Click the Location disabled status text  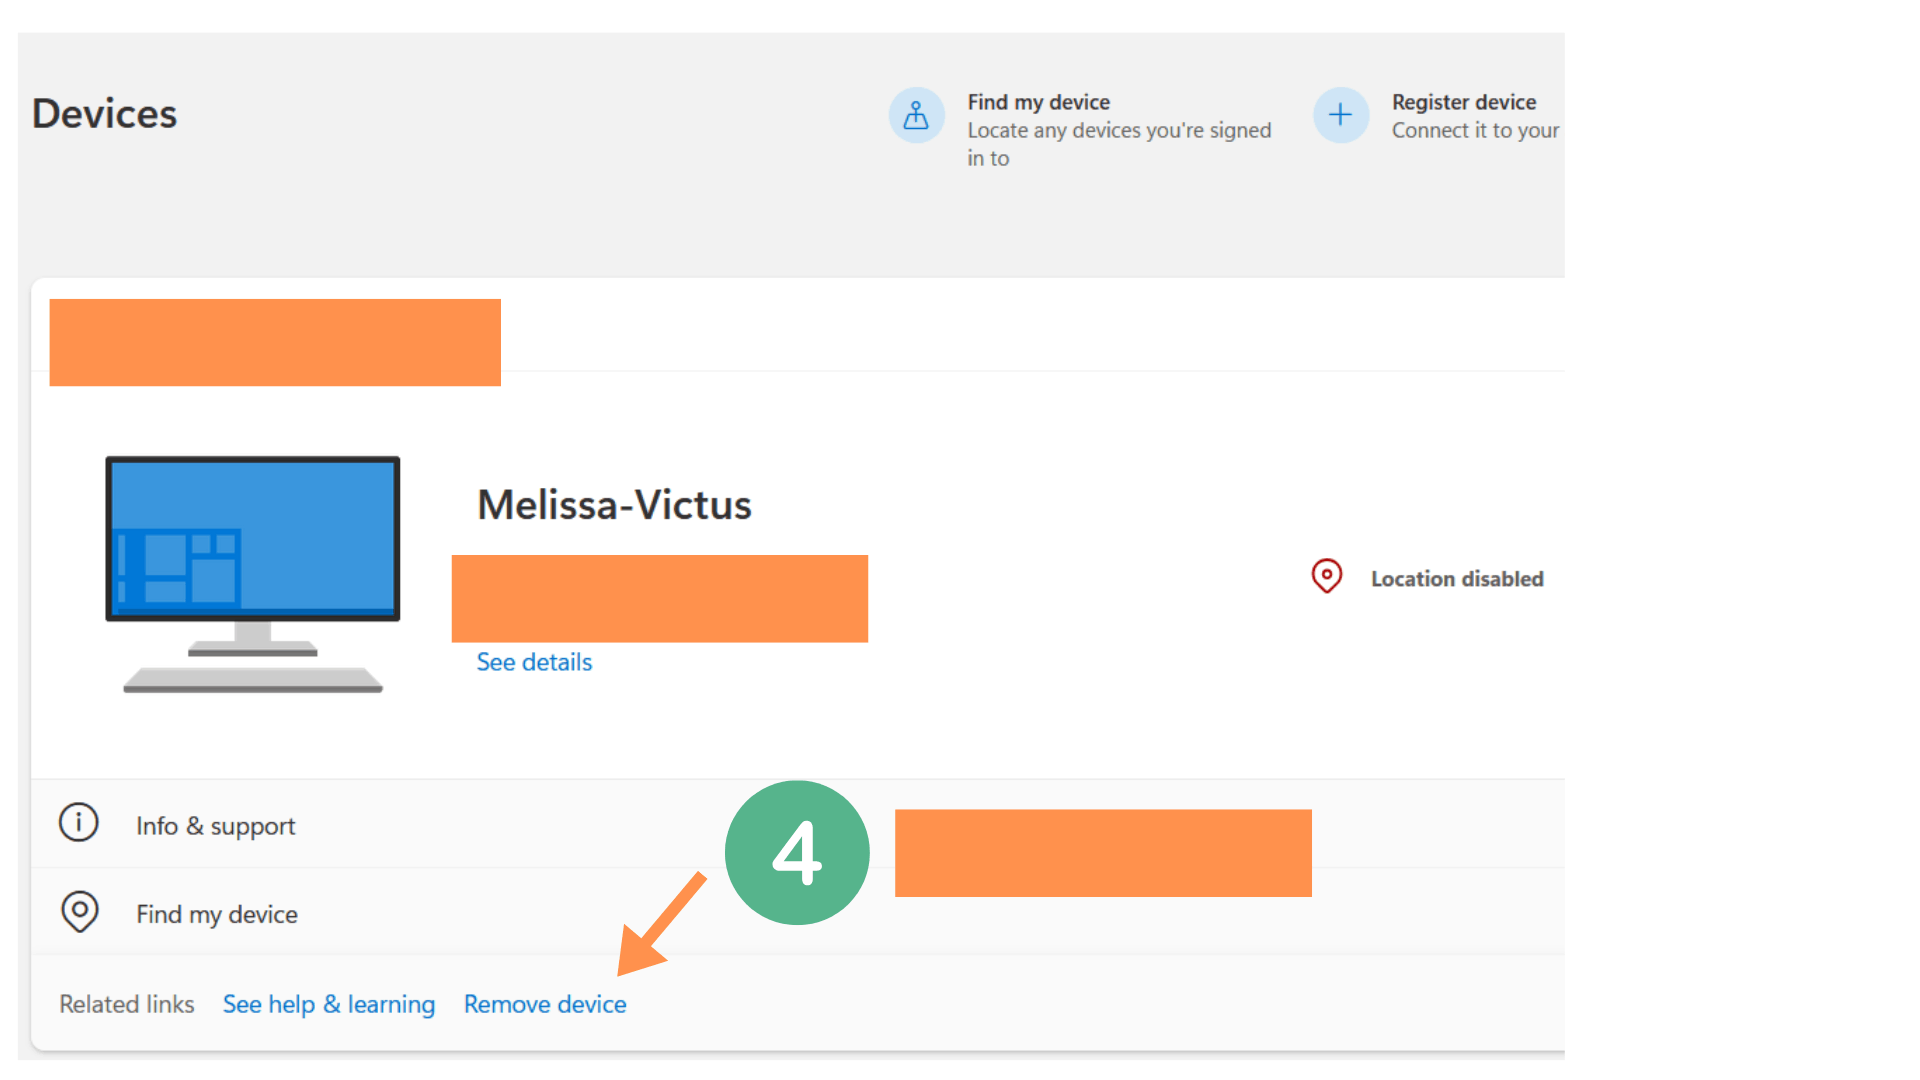click(1456, 579)
